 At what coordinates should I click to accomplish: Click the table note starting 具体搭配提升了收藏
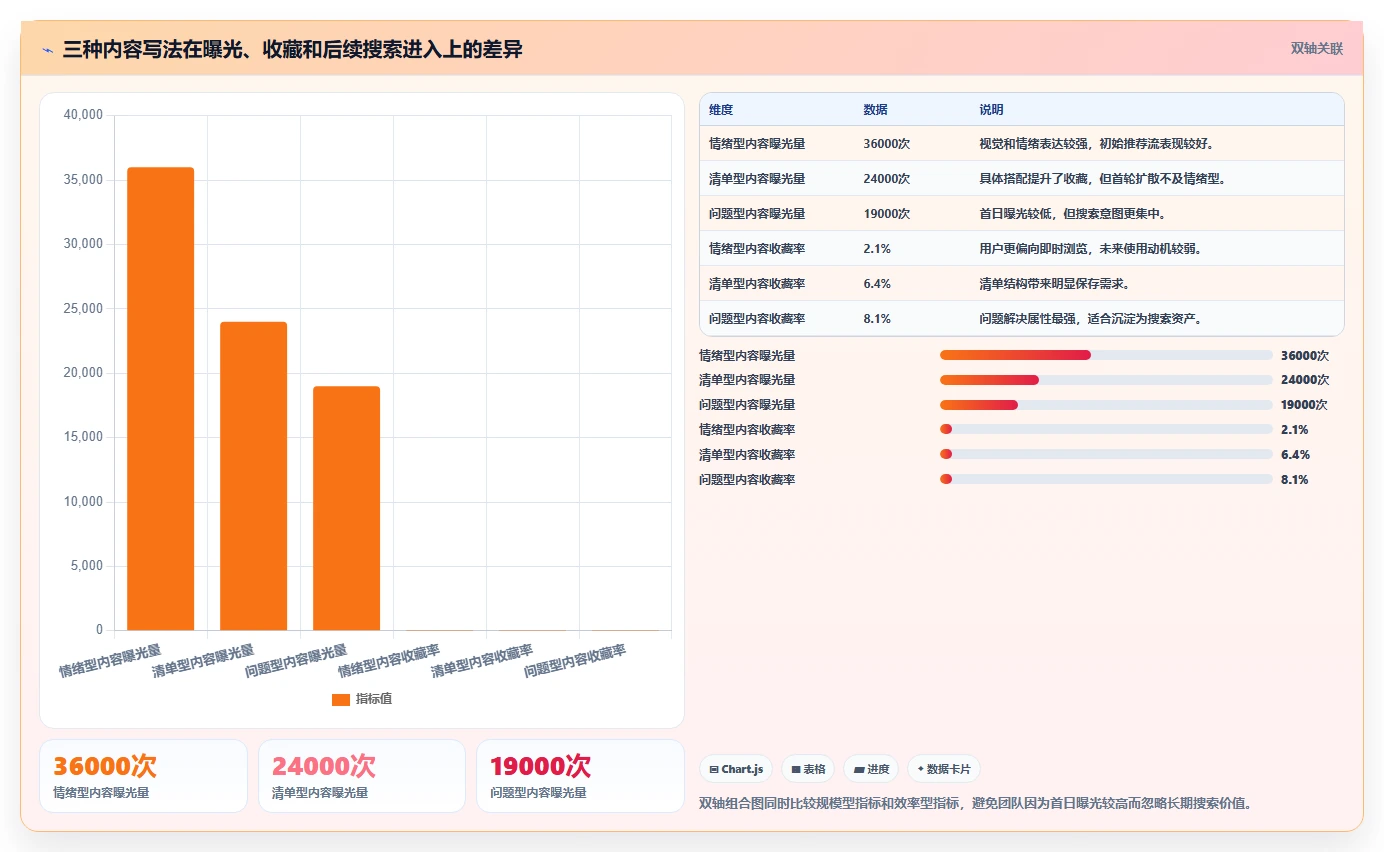point(1102,179)
